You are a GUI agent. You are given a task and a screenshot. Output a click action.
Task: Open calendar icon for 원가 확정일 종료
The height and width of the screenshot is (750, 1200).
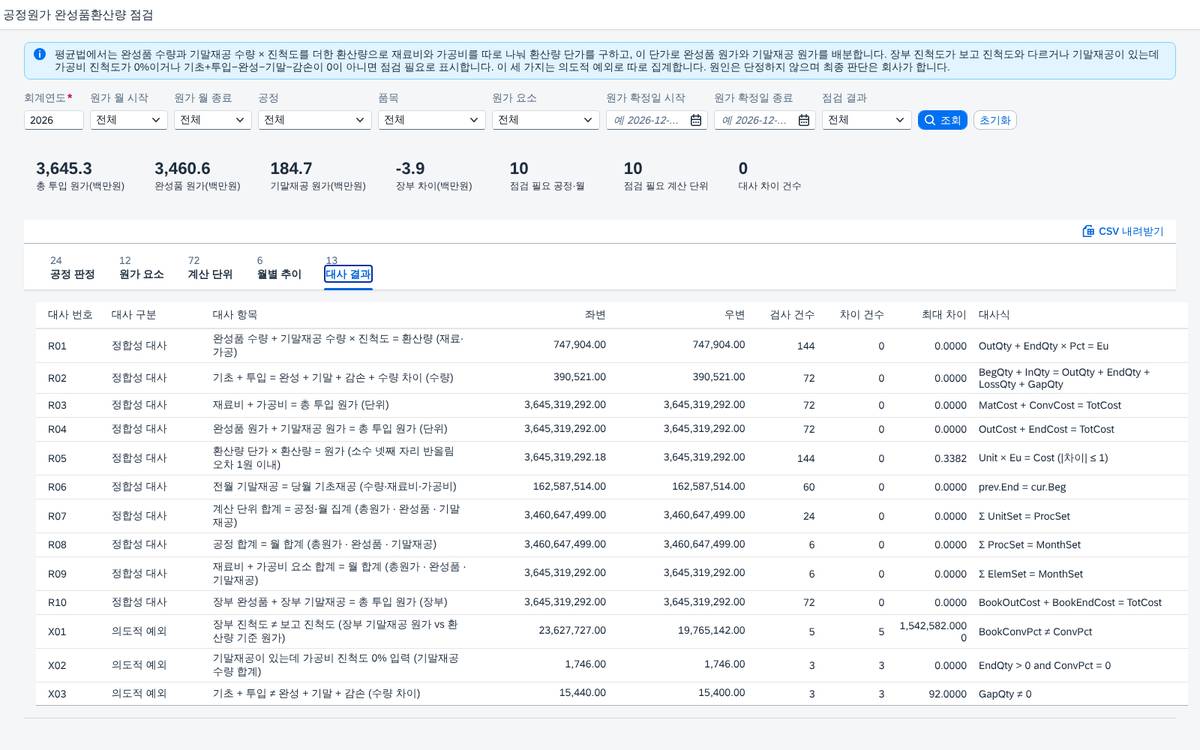pyautogui.click(x=803, y=120)
